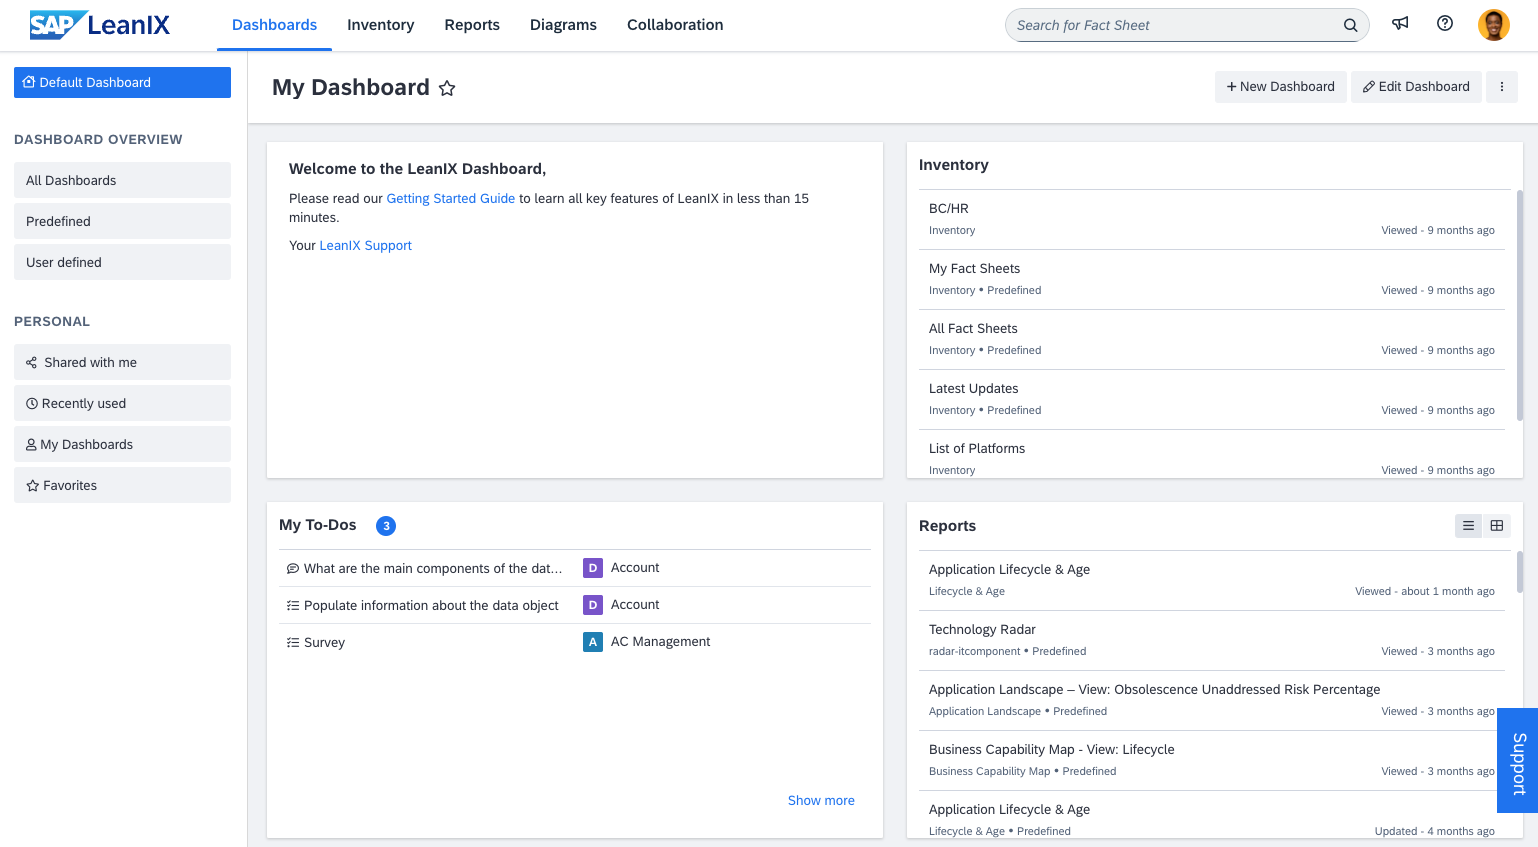
Task: Open User defined dashboards
Action: tap(122, 262)
